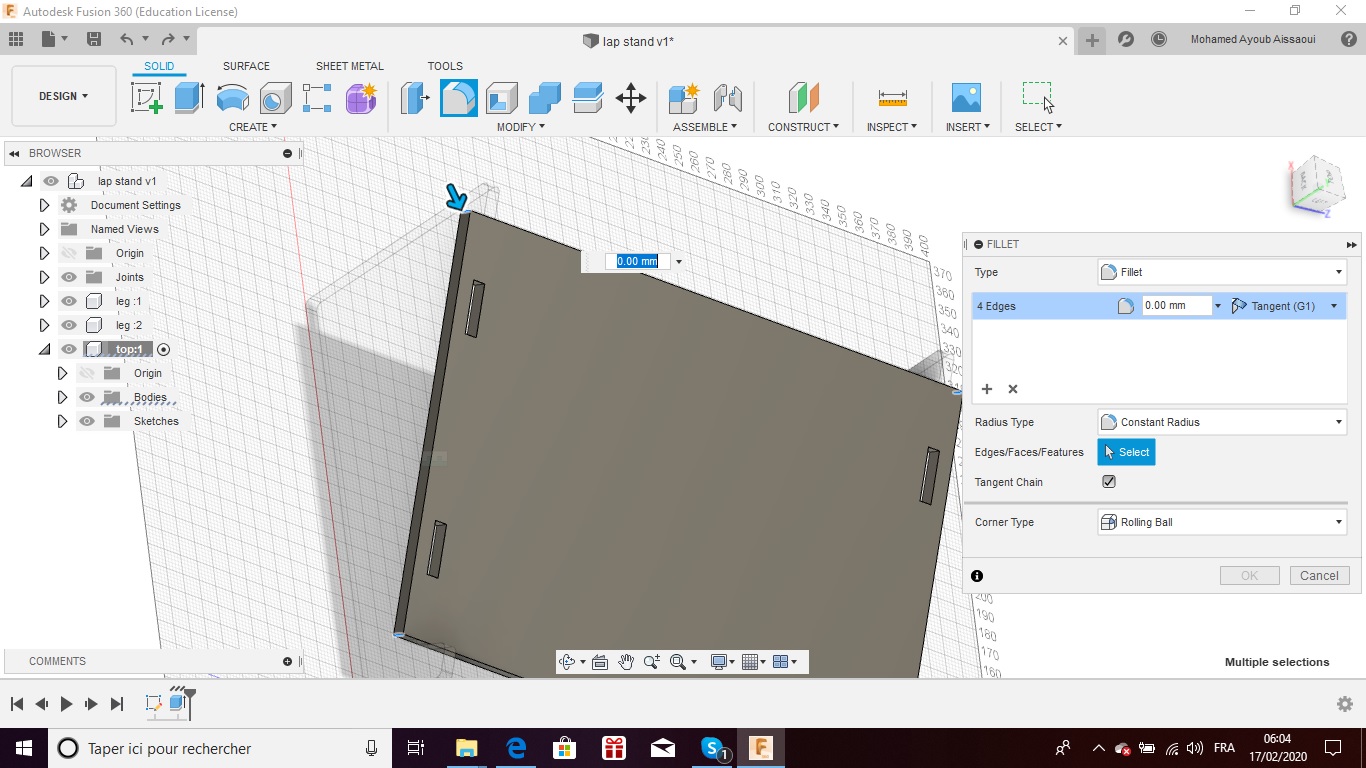The width and height of the screenshot is (1366, 768).
Task: Click the Insert image icon
Action: pos(966,98)
